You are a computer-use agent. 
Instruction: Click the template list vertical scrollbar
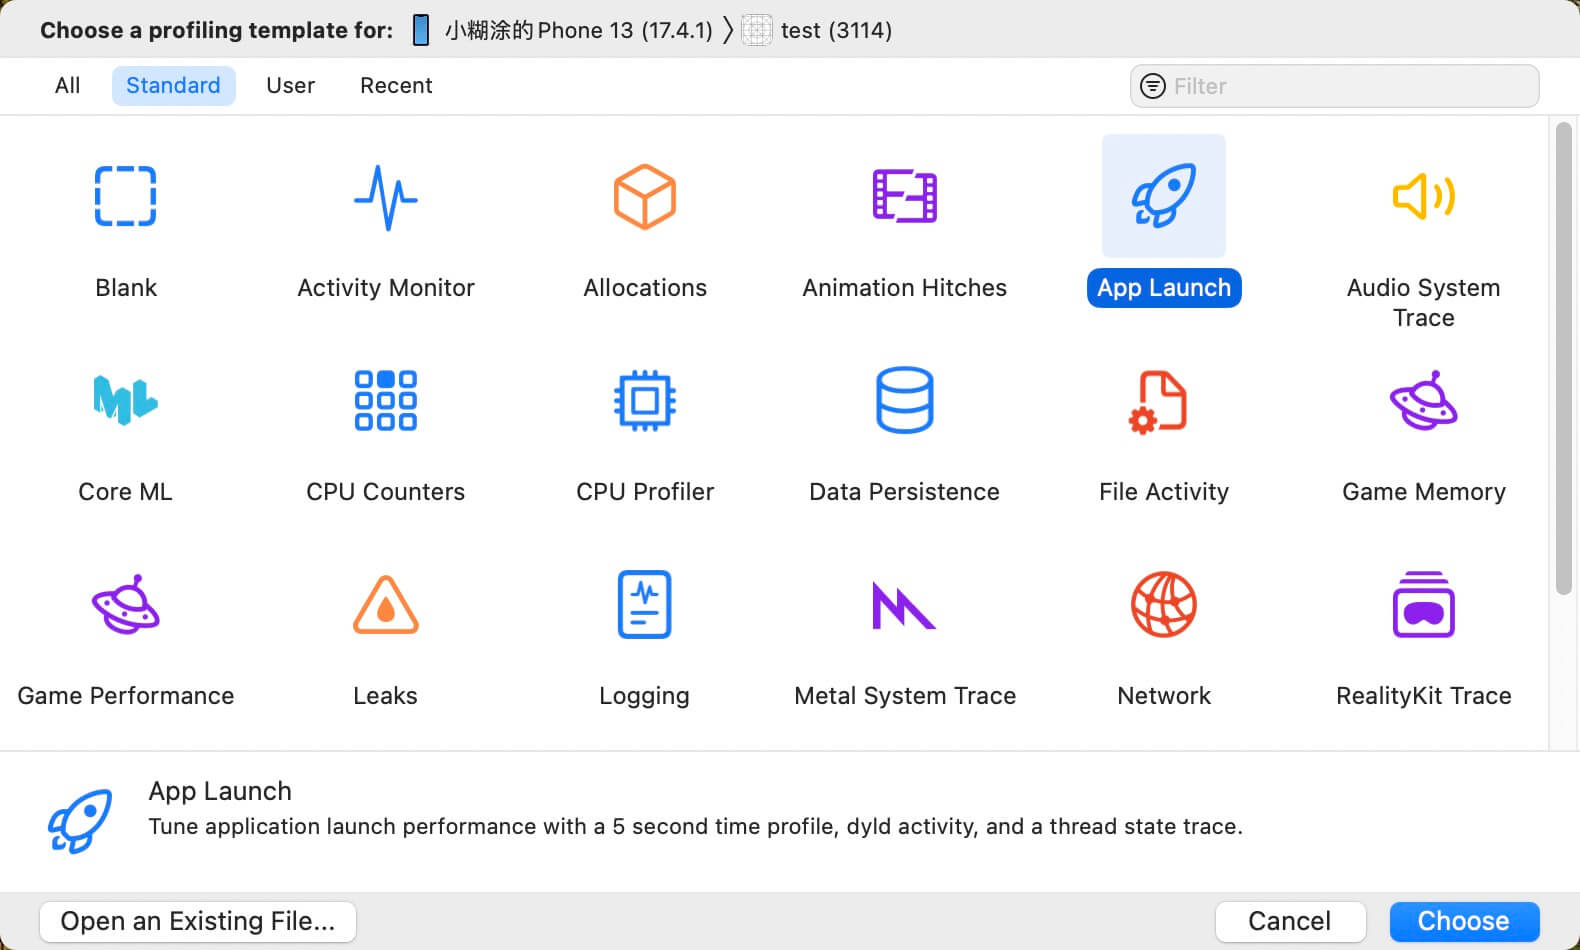1564,358
